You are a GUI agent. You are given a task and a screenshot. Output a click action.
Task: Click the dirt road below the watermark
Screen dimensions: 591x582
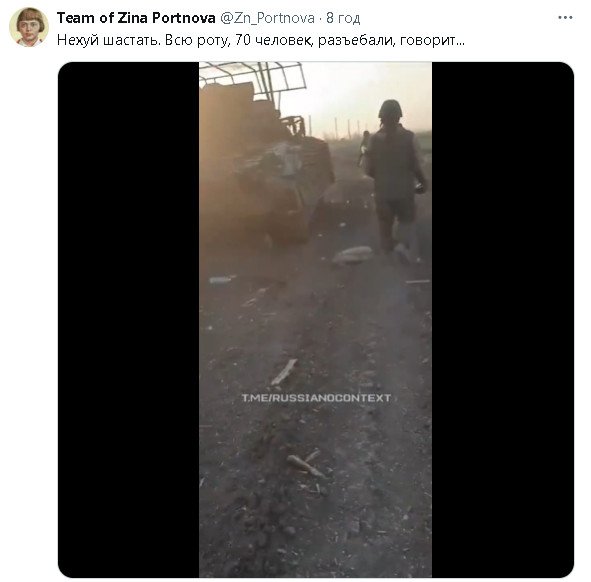(315, 490)
